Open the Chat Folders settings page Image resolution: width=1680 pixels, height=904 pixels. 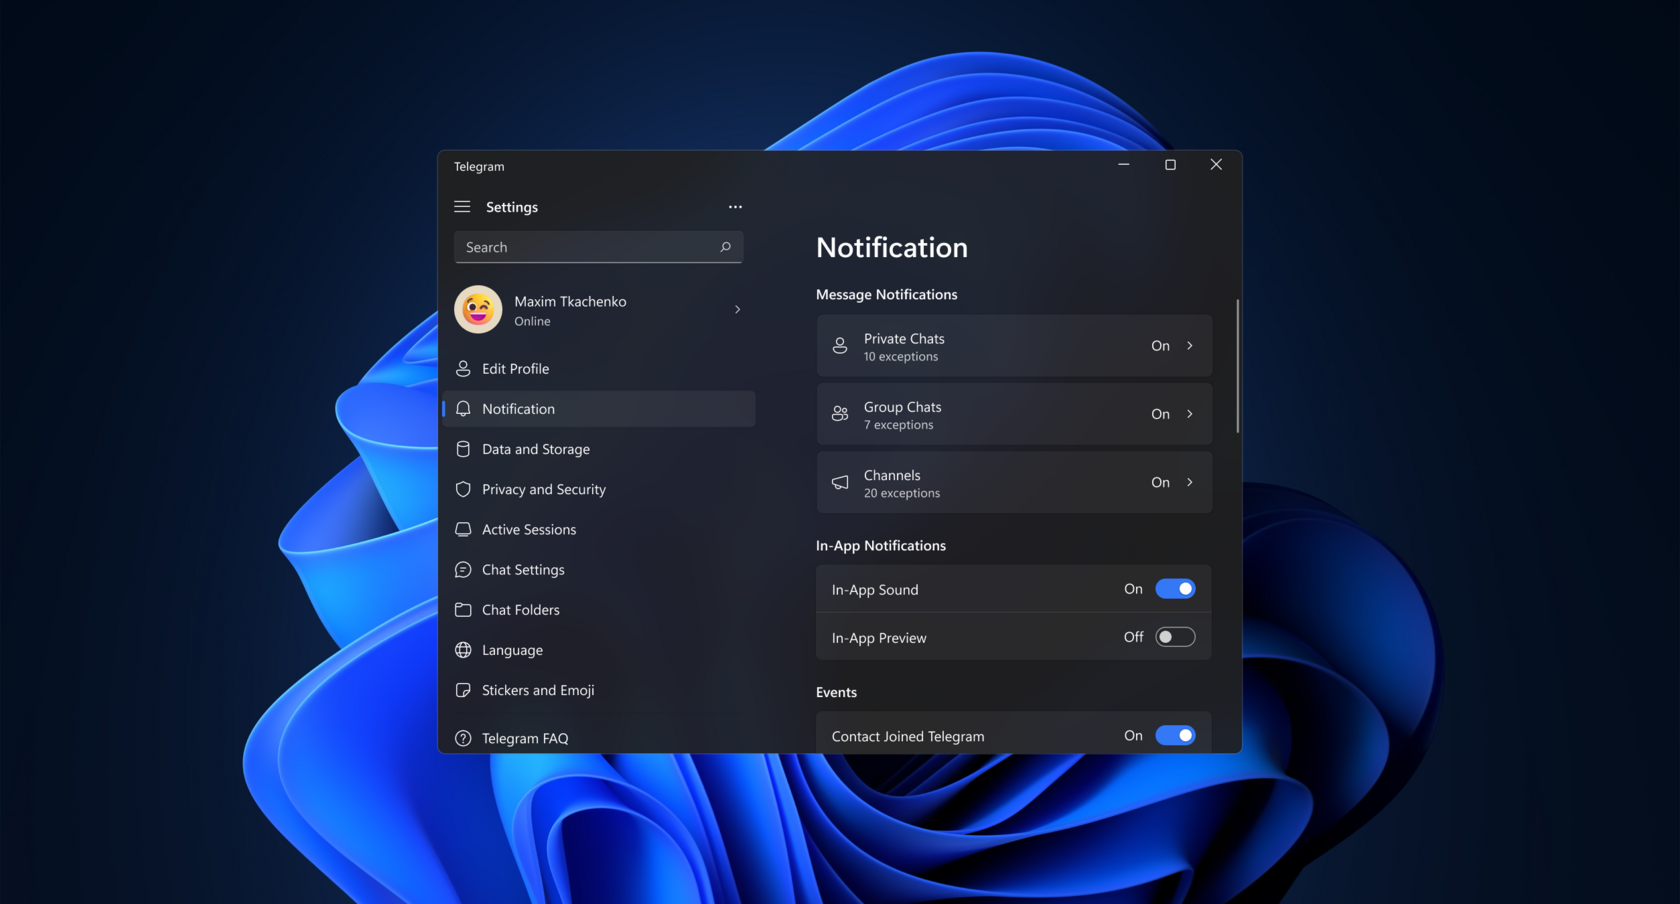(598, 610)
